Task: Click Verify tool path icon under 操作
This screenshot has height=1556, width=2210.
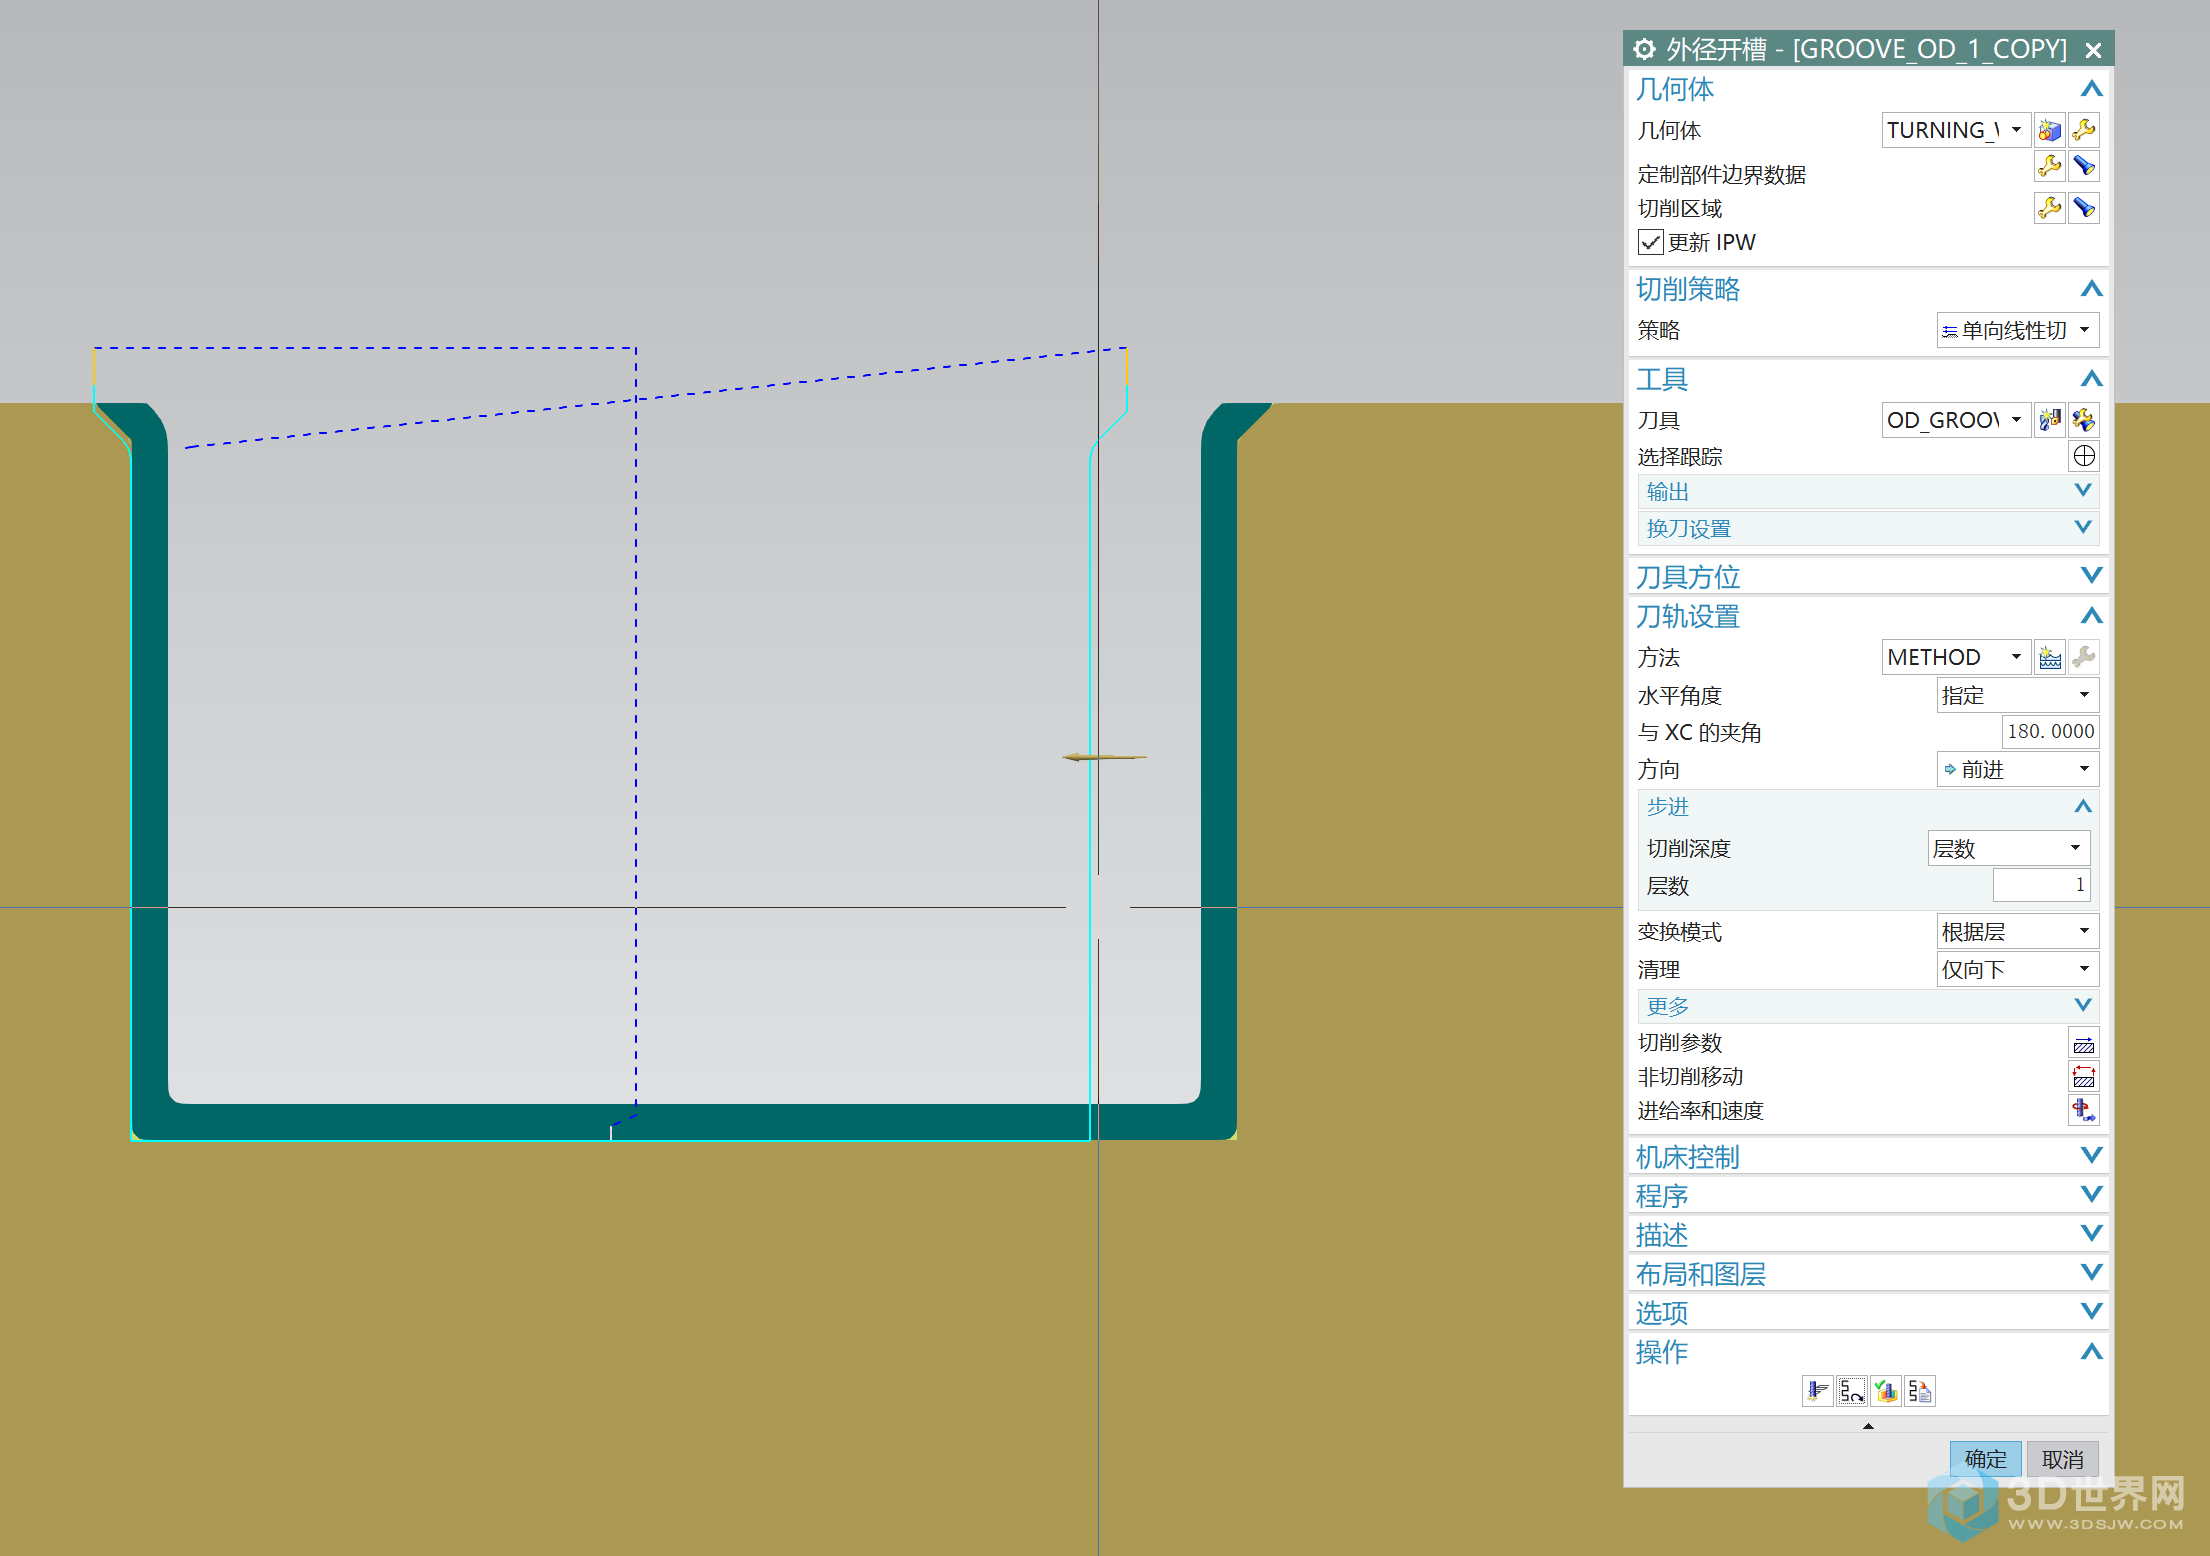Action: pos(1886,1391)
